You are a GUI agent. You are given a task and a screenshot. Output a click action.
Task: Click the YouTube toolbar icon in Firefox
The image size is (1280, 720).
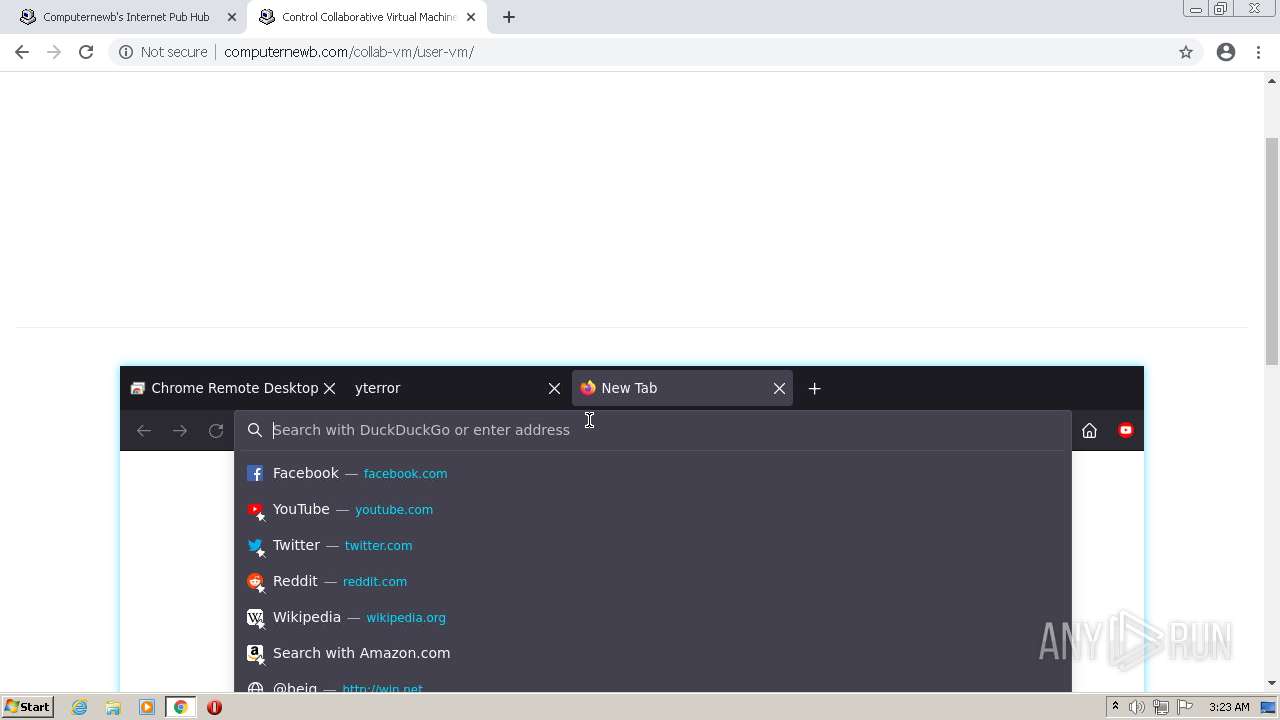click(1126, 430)
